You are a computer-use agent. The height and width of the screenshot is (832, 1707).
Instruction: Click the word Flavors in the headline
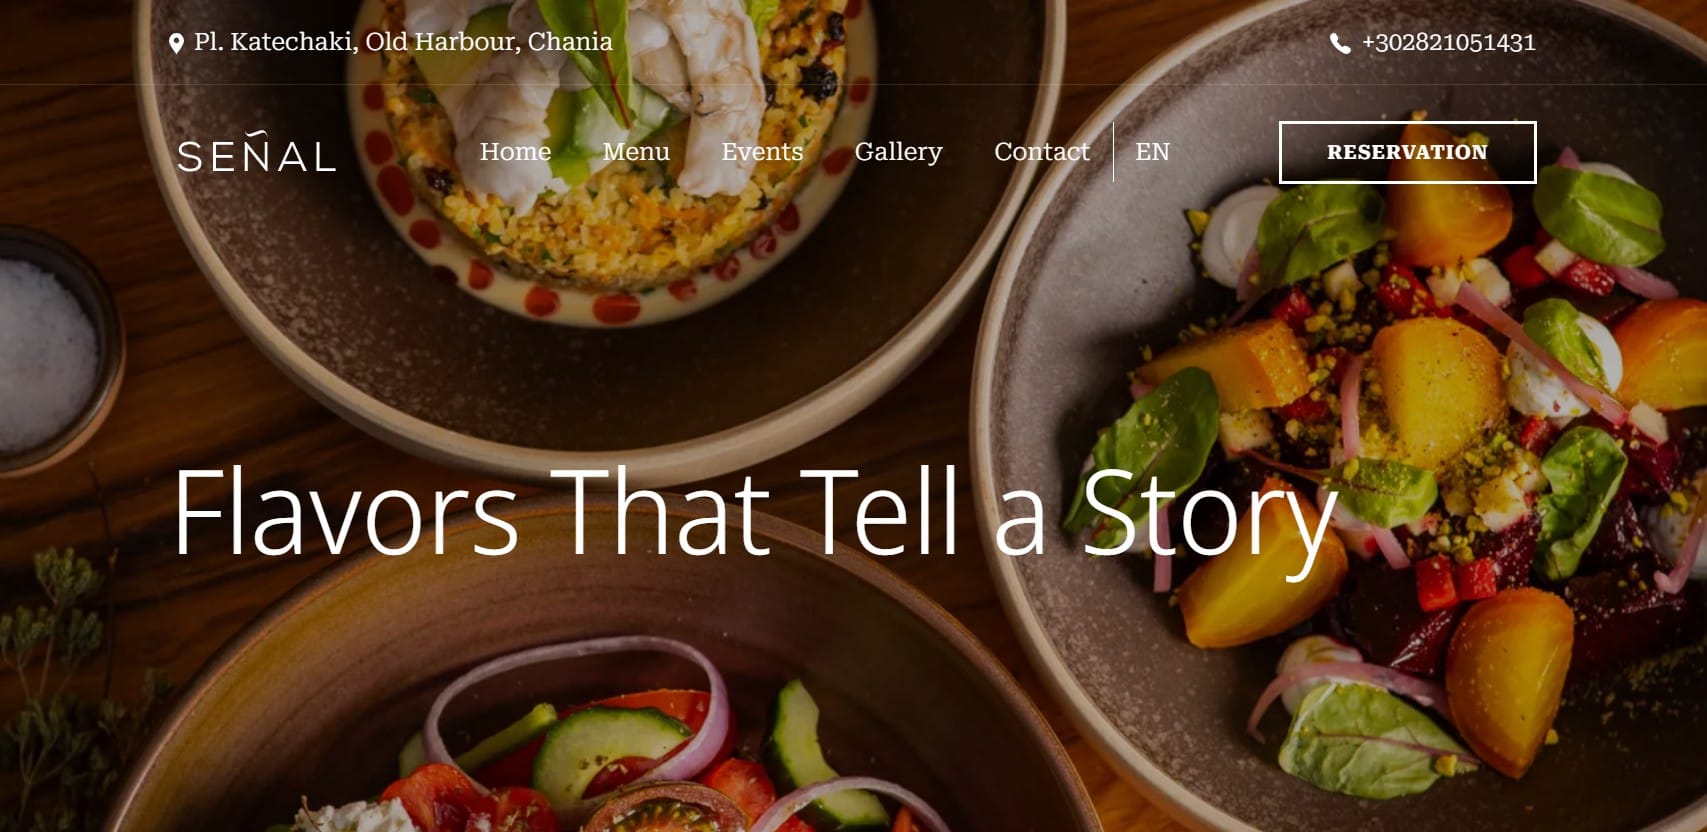[345, 512]
